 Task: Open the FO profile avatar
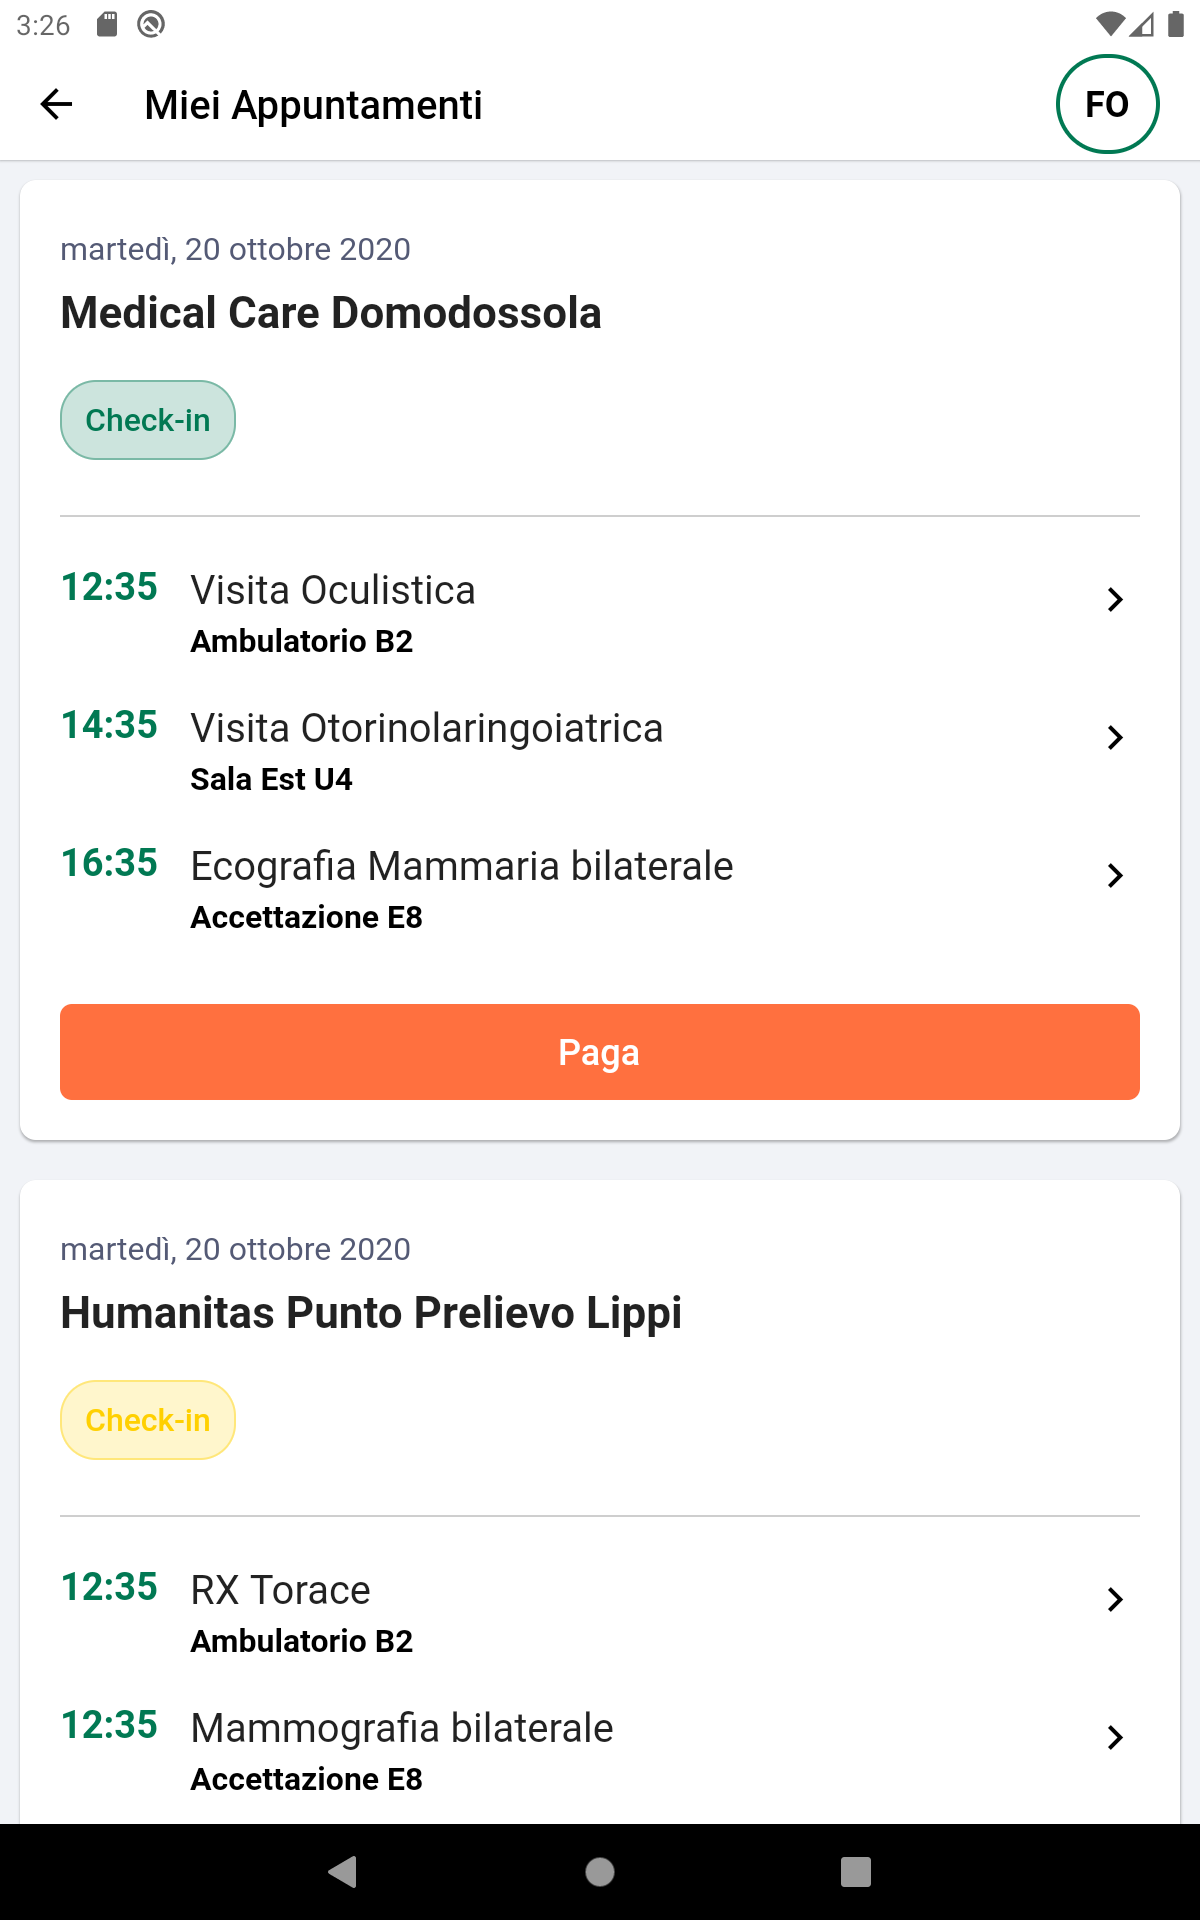1107,104
